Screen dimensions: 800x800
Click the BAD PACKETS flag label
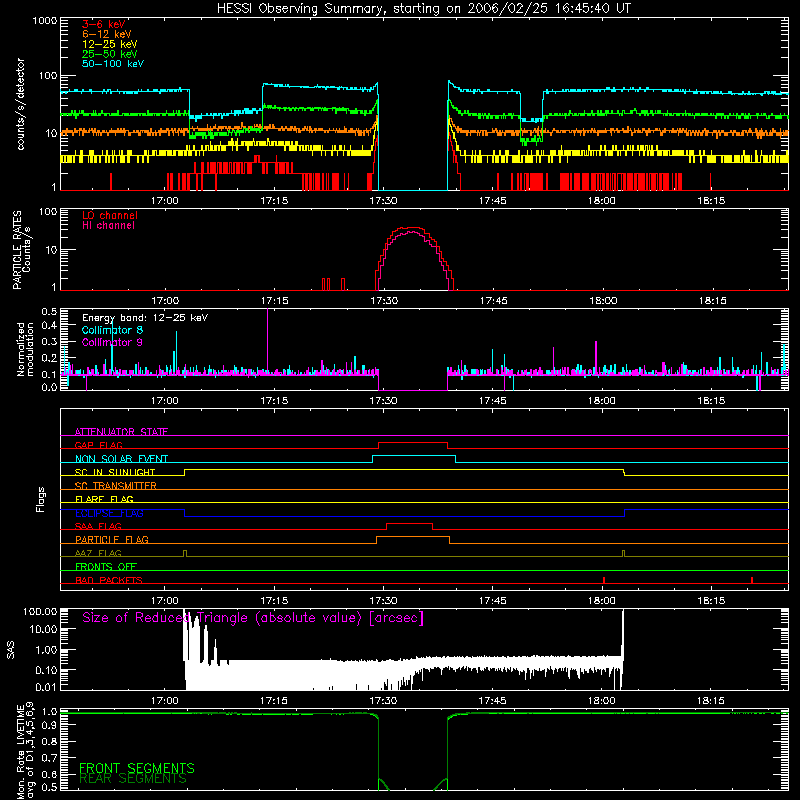(x=109, y=580)
